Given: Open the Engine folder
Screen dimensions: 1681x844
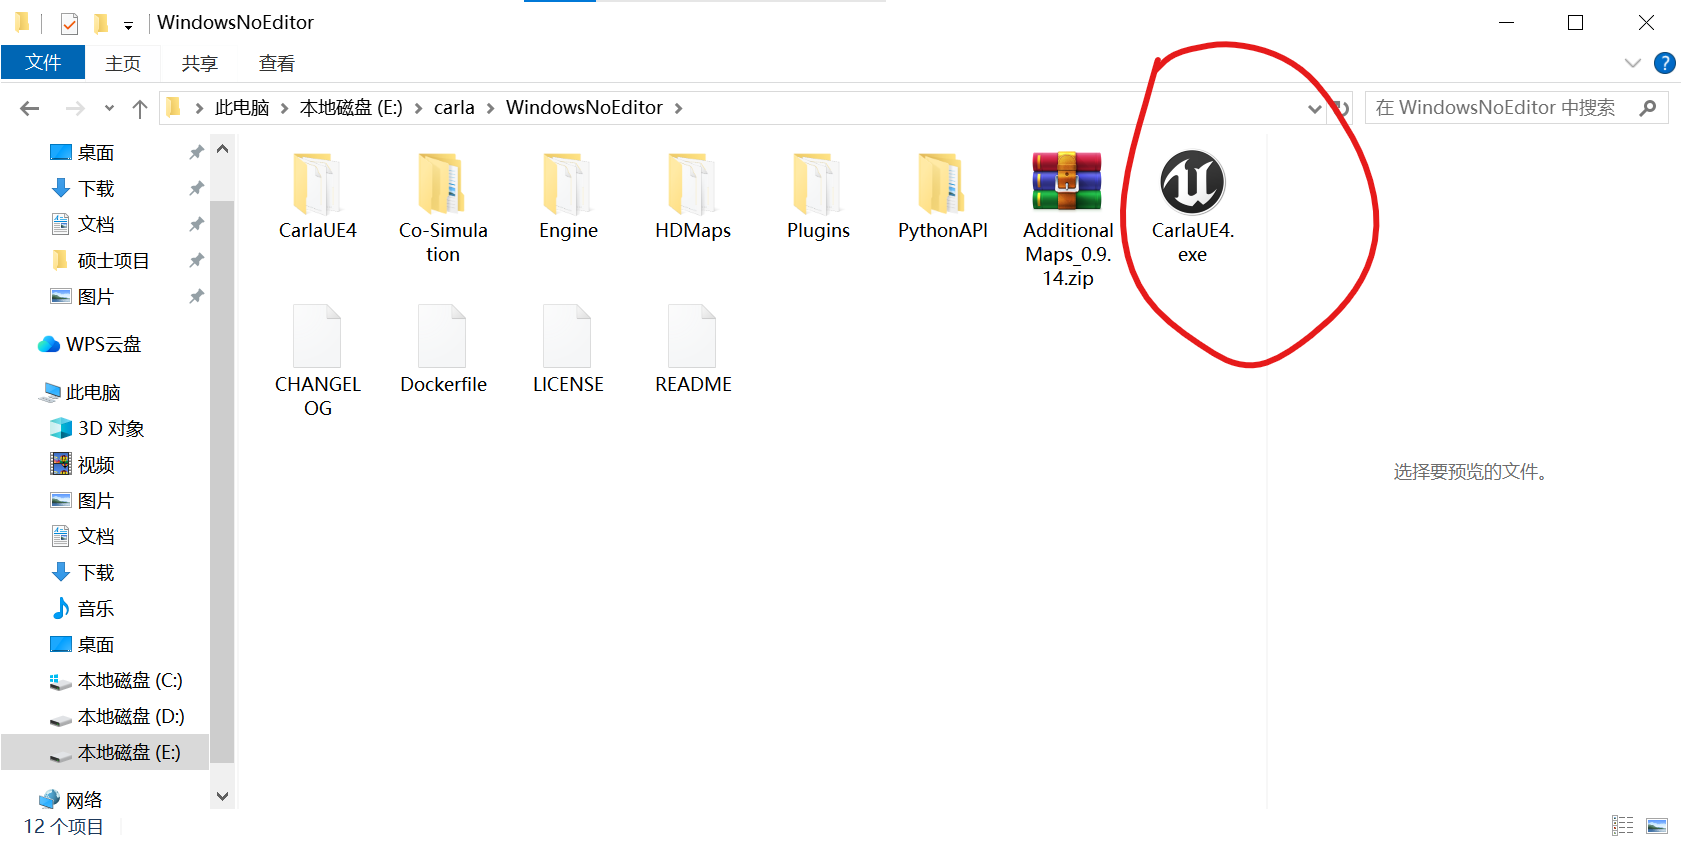Looking at the screenshot, I should pos(568,197).
